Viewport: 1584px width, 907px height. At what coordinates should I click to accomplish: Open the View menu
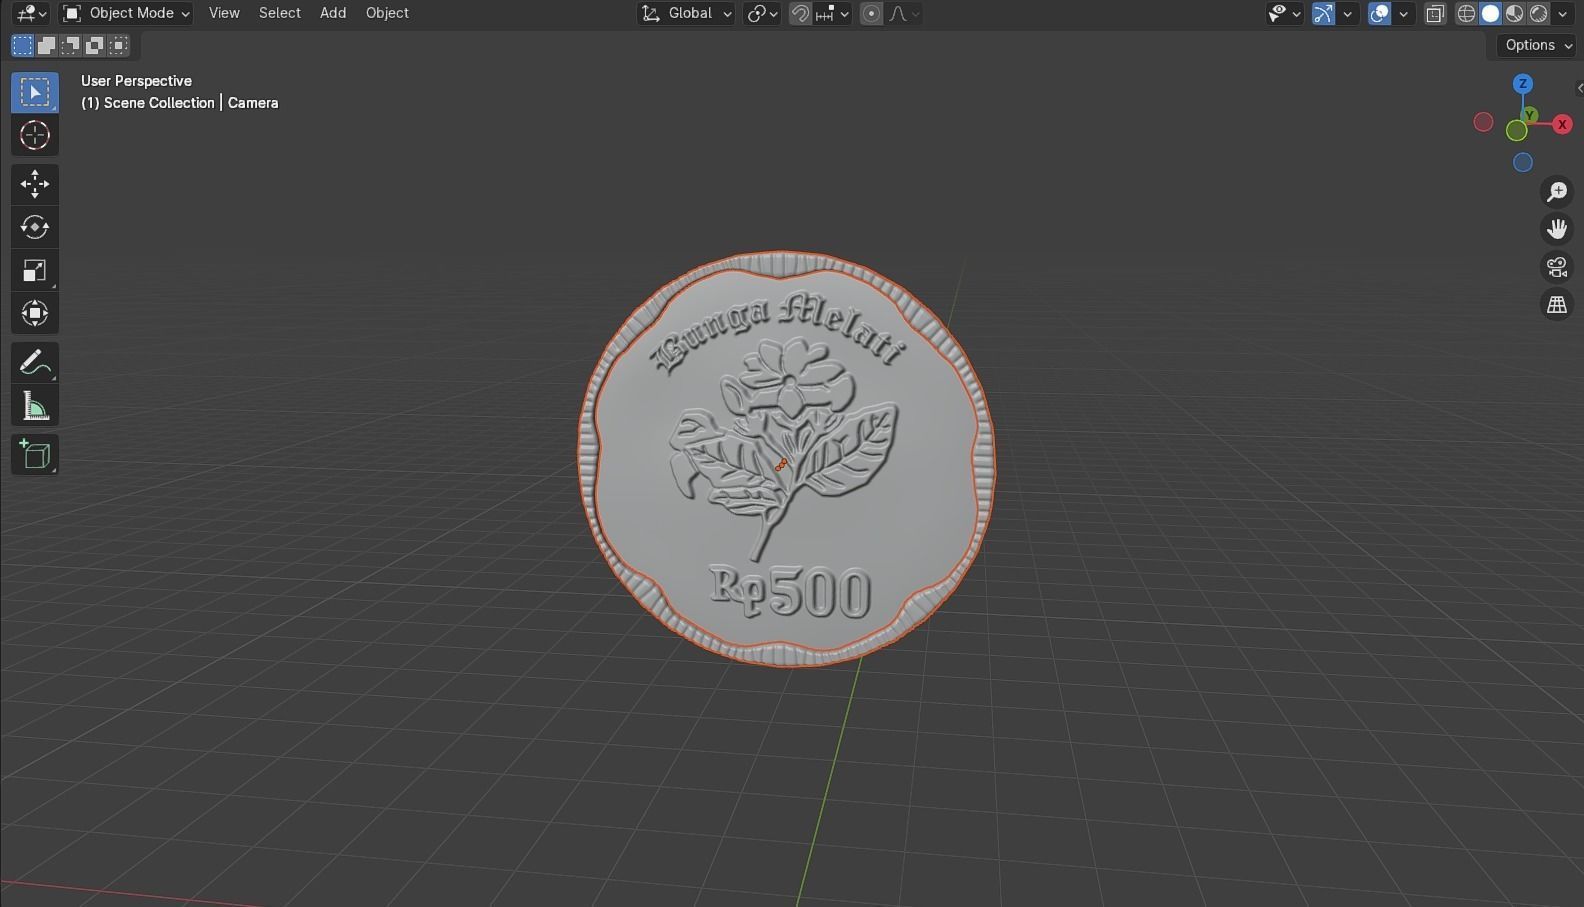point(224,13)
